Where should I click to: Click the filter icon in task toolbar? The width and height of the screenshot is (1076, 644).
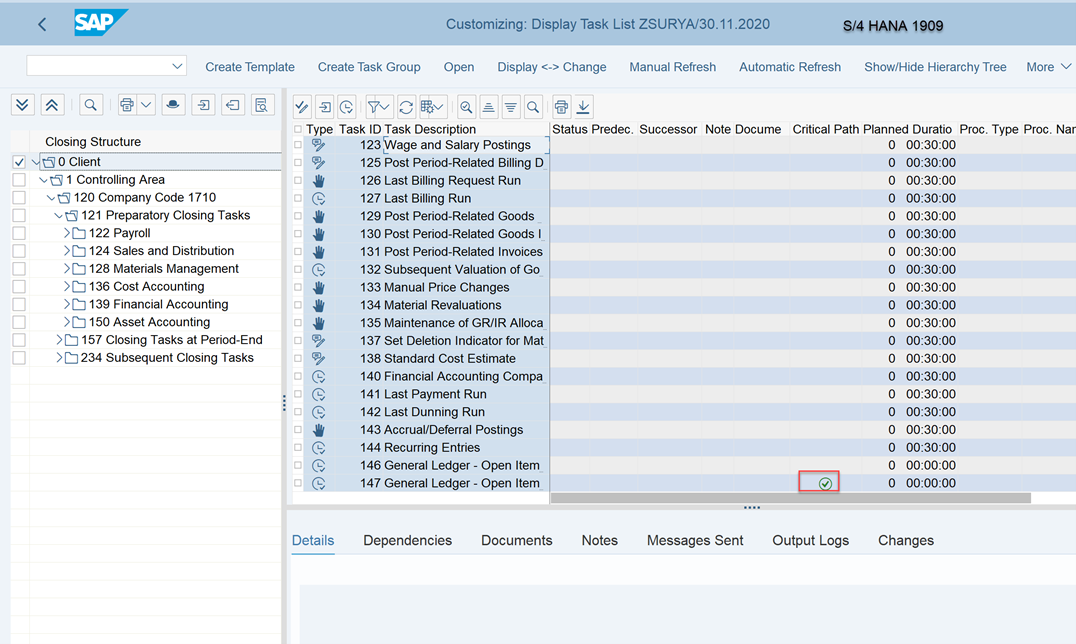coord(378,107)
